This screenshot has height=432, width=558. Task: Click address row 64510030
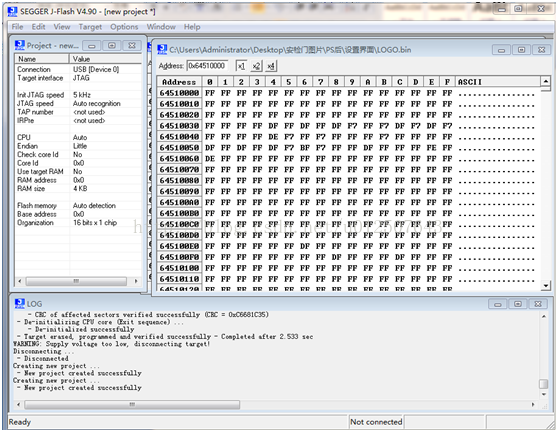[179, 126]
